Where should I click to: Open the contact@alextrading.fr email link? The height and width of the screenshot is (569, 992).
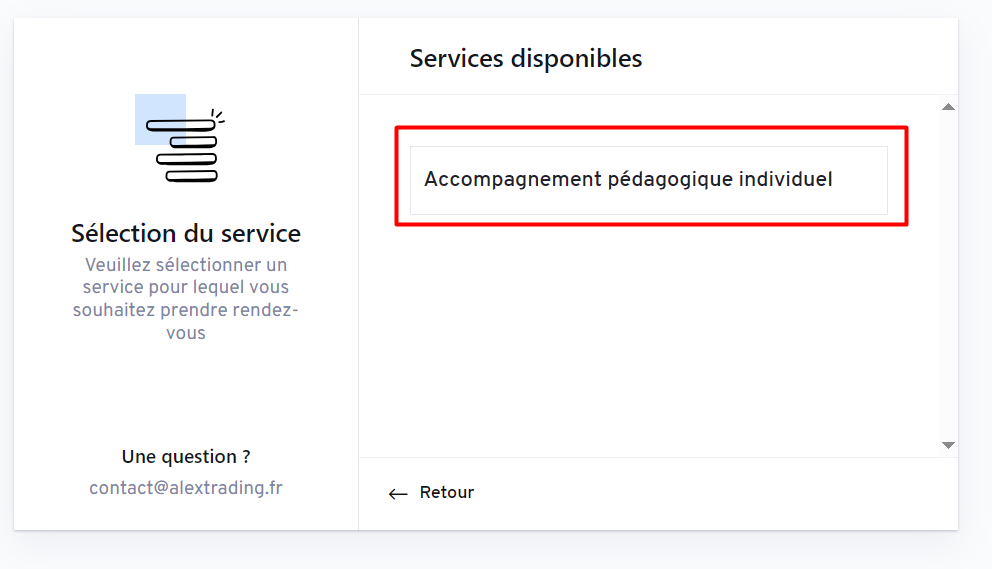click(x=186, y=488)
